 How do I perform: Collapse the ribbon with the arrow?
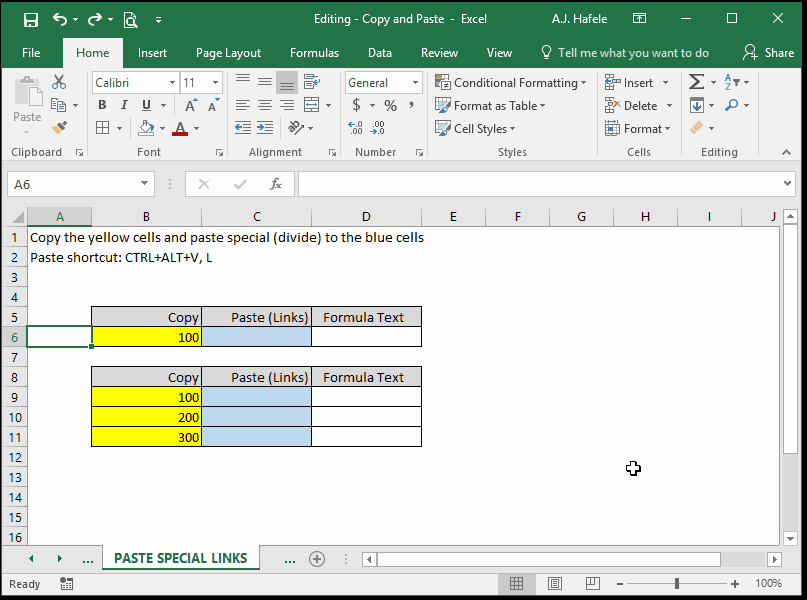[x=786, y=152]
